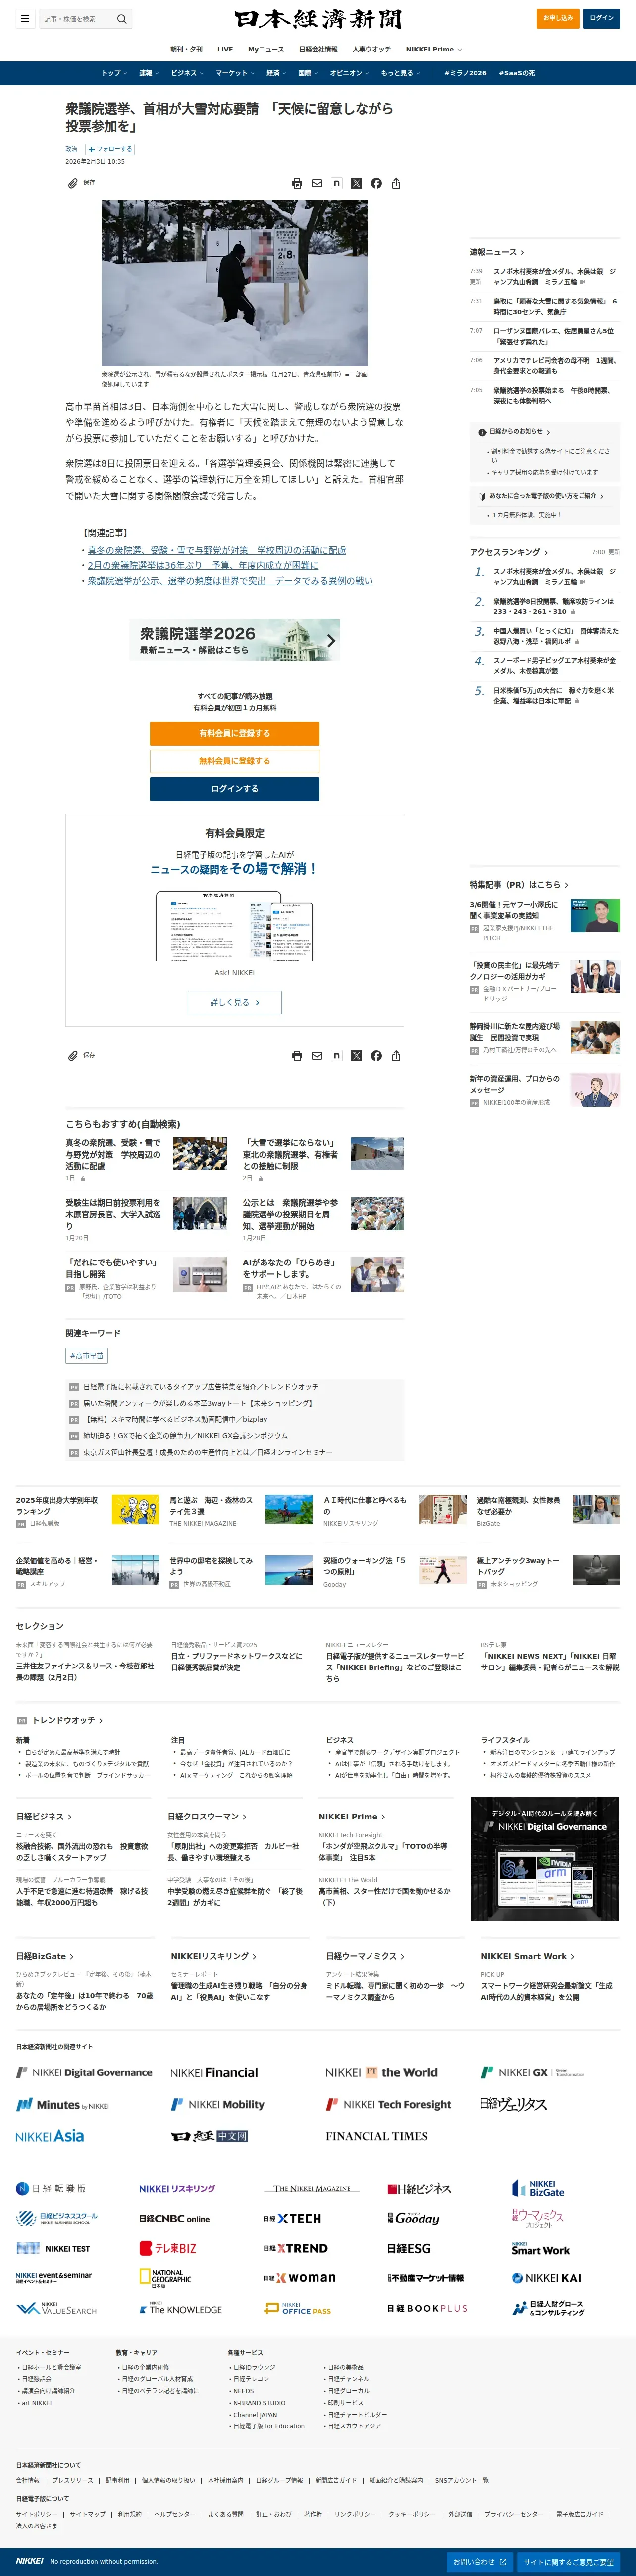Expand the 速報 navigation dropdown

pyautogui.click(x=149, y=73)
